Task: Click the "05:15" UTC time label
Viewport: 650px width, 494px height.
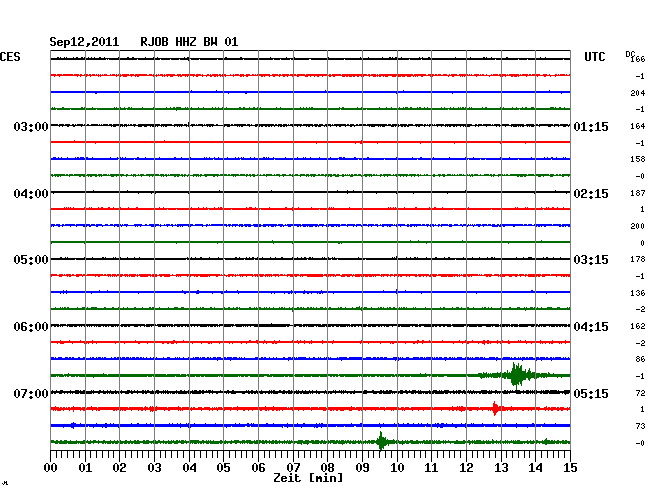Action: [591, 393]
